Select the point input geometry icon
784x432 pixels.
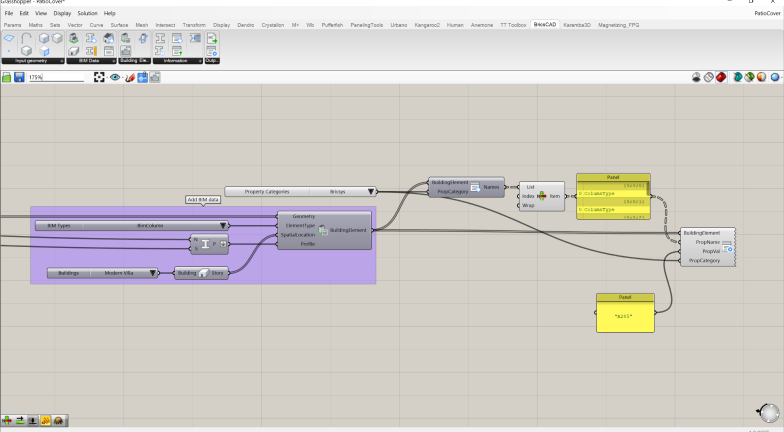coord(9,50)
